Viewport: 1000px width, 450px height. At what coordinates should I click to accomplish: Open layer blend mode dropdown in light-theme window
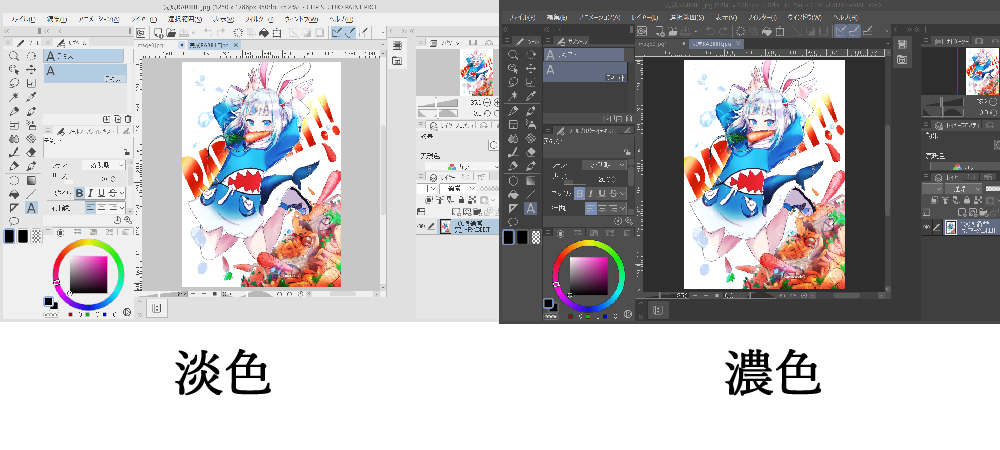(x=459, y=189)
